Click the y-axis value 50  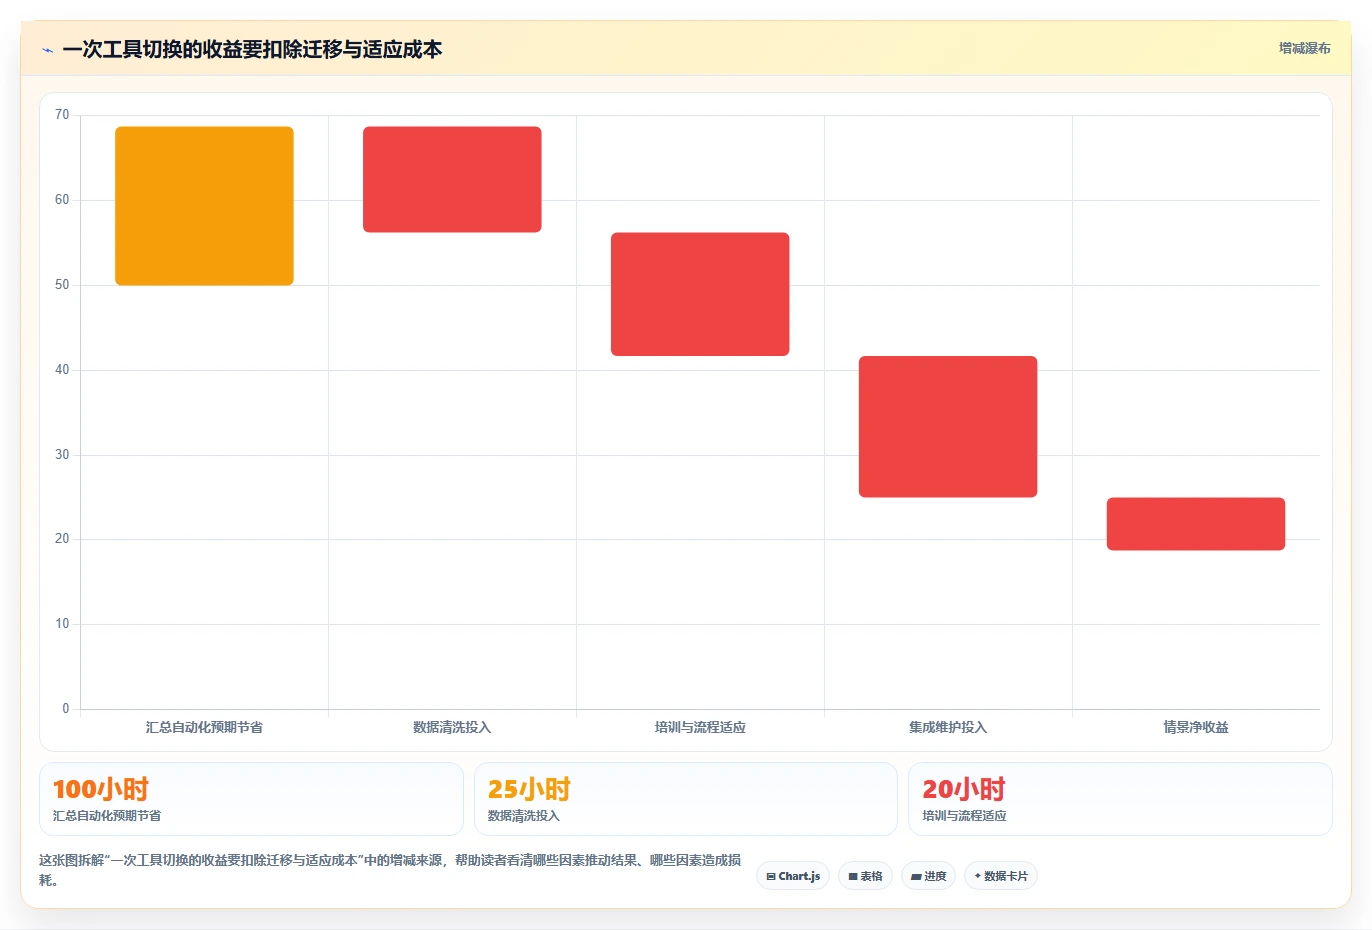point(62,285)
